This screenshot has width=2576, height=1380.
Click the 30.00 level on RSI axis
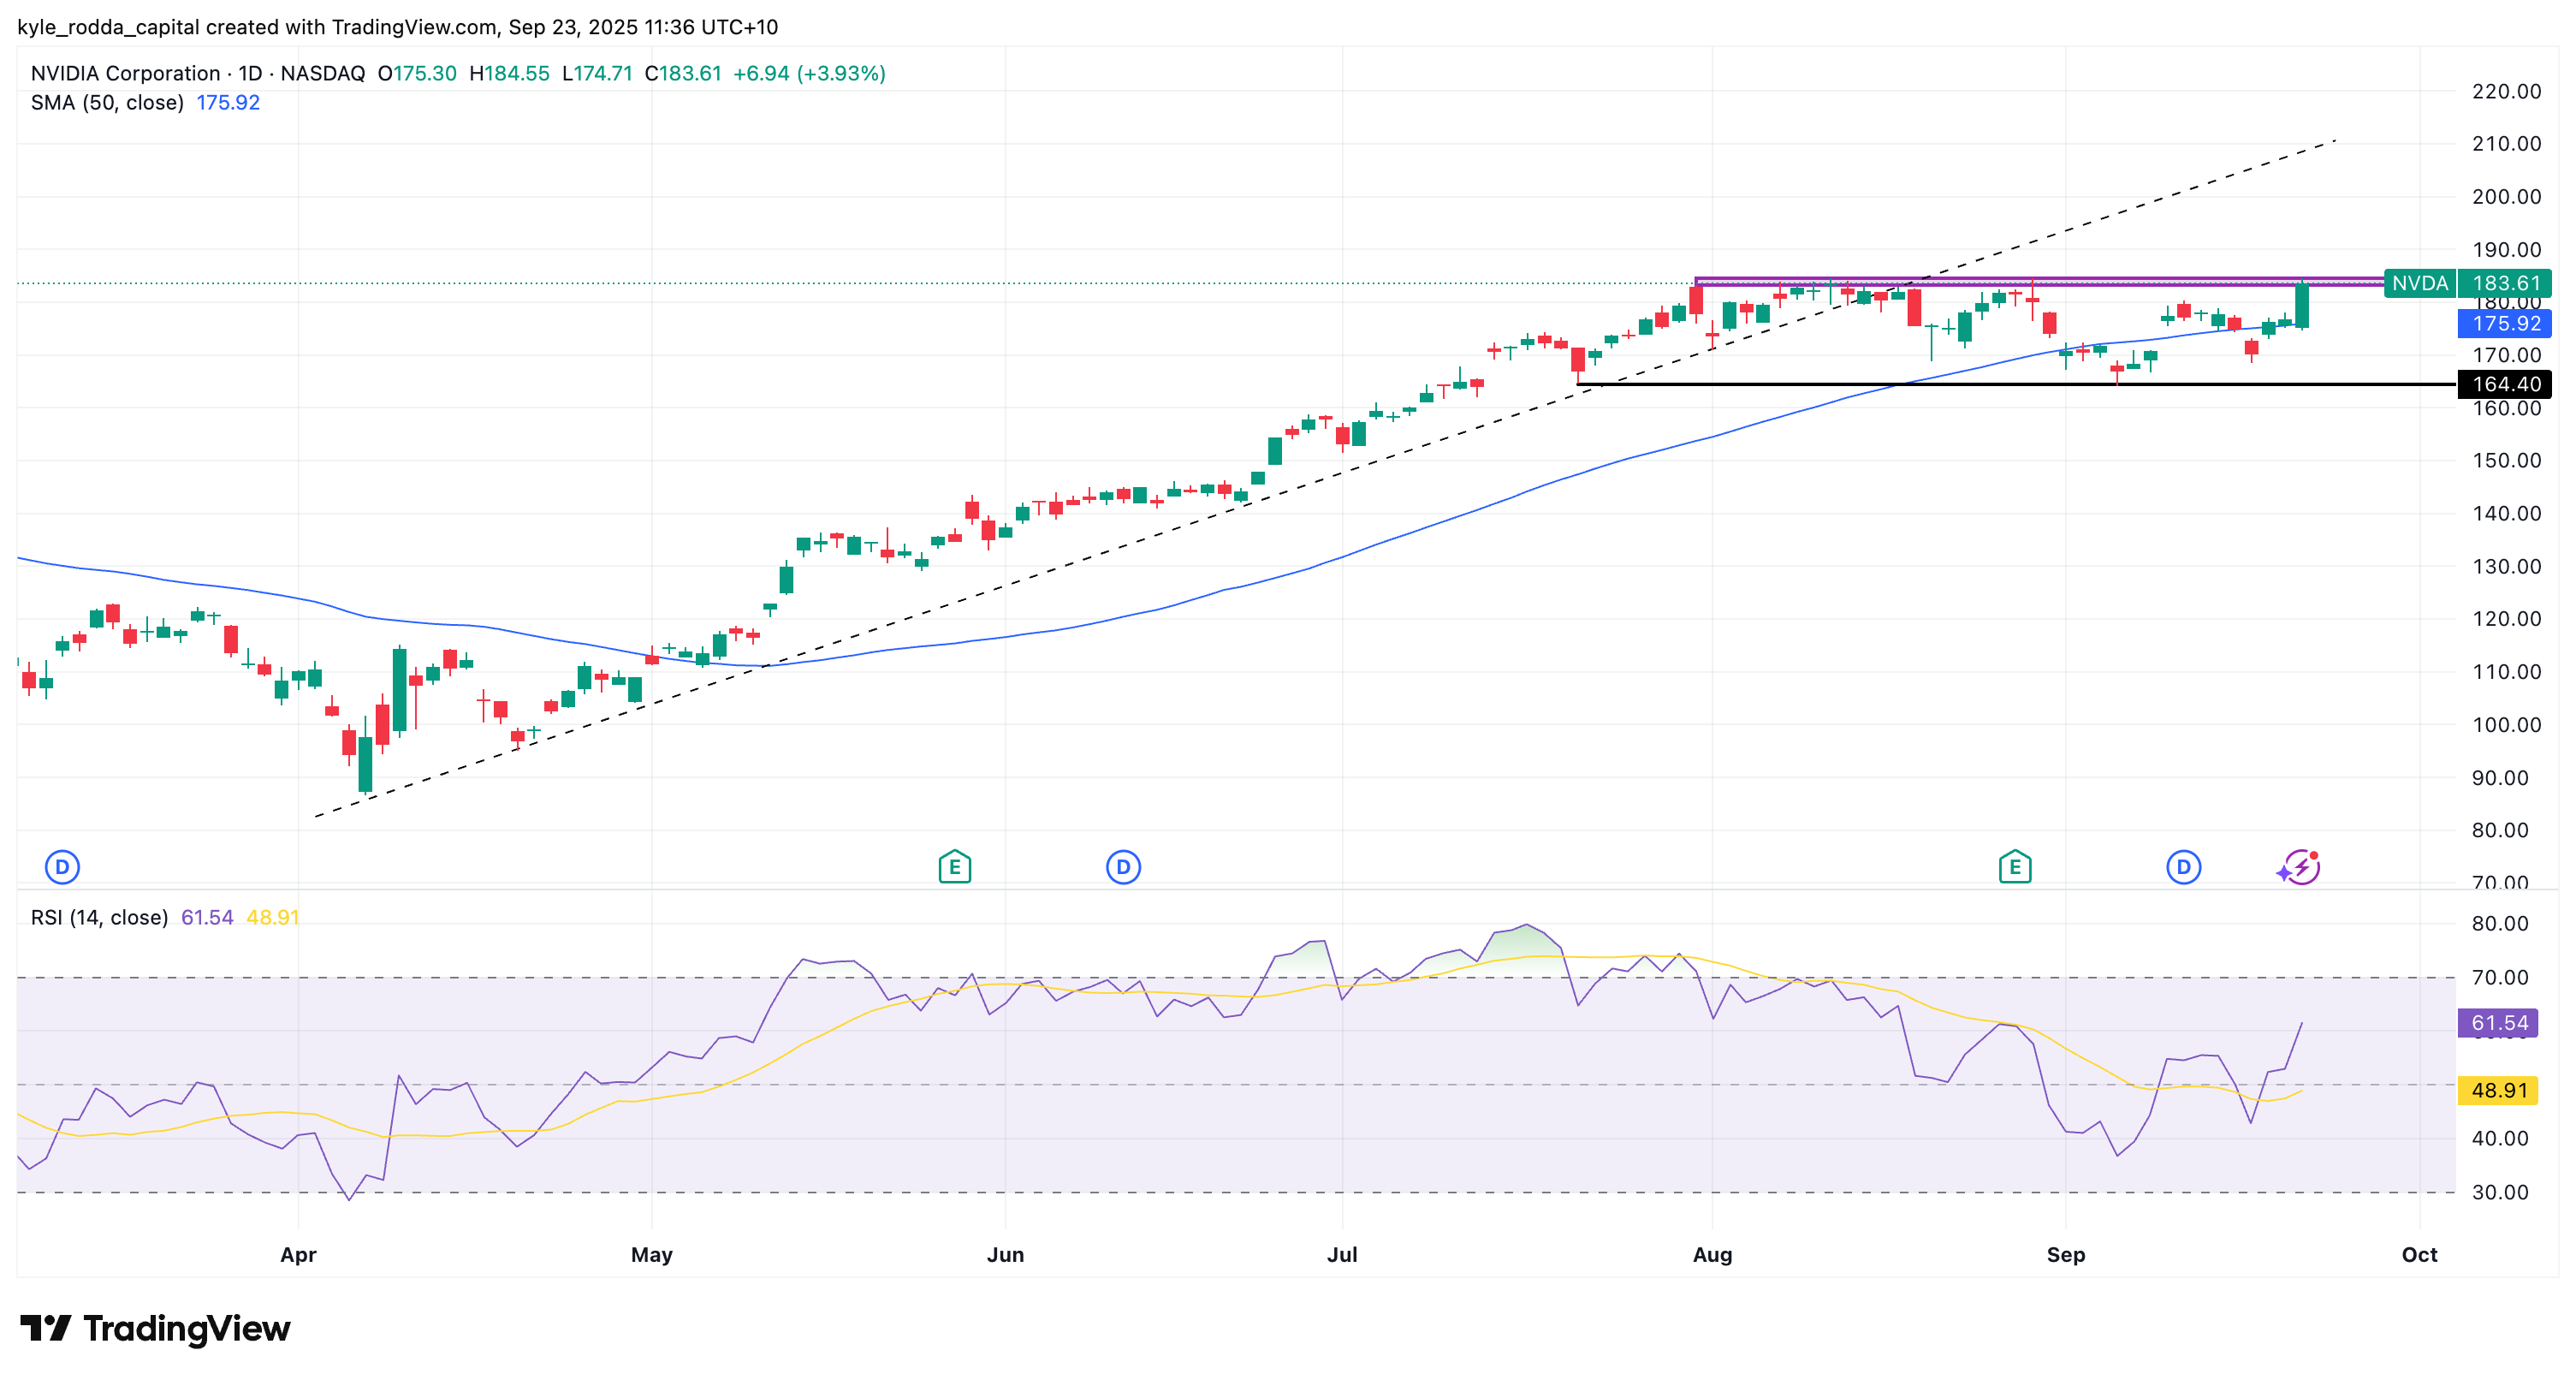click(x=2500, y=1192)
